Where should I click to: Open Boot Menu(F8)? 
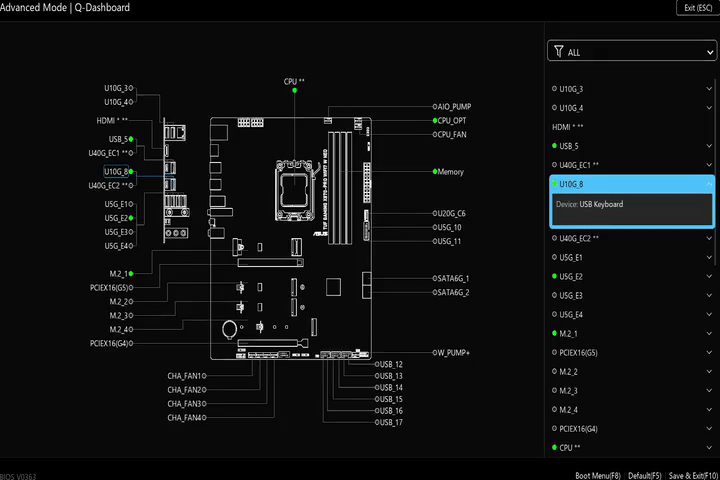598,475
